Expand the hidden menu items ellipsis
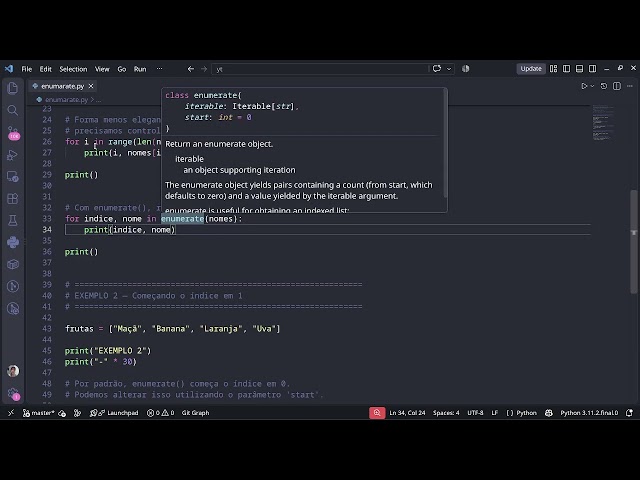The image size is (640, 480). [160, 69]
